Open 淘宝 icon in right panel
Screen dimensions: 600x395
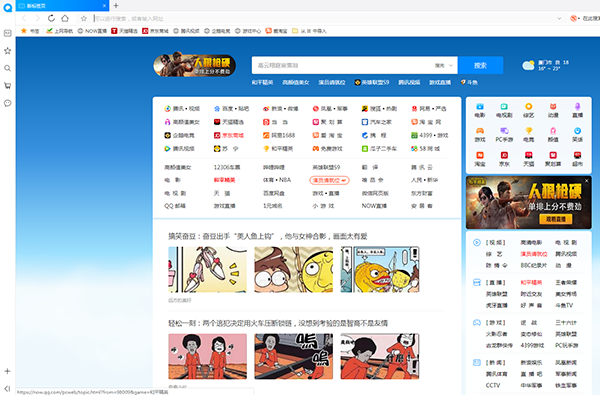(x=479, y=159)
